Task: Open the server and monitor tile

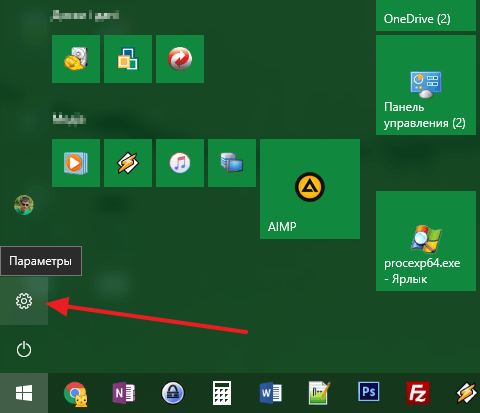Action: [232, 163]
